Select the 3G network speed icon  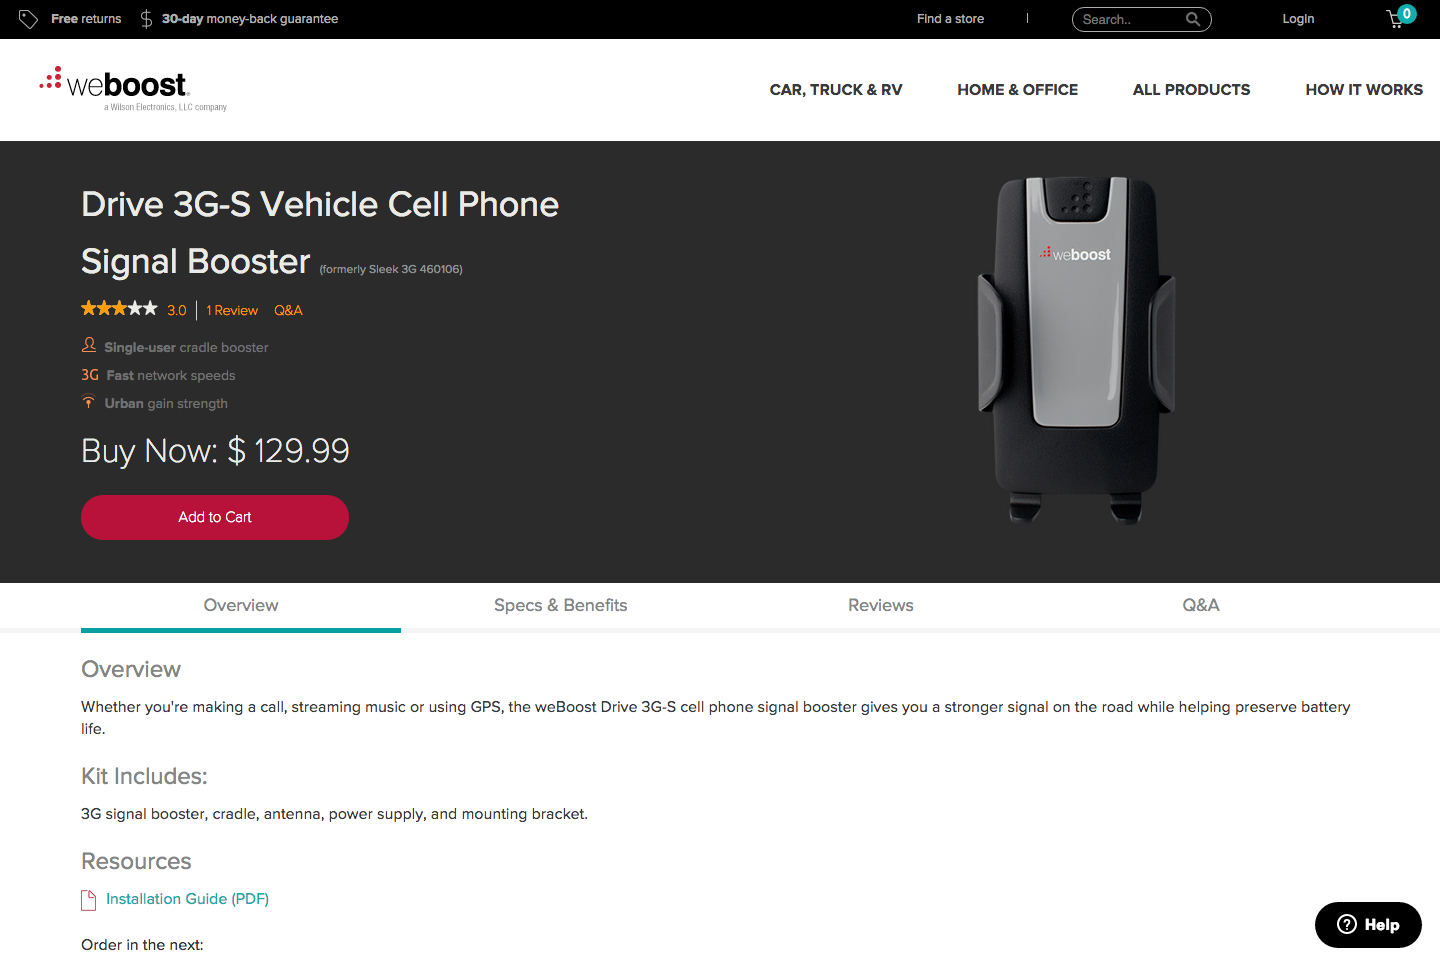coord(89,374)
